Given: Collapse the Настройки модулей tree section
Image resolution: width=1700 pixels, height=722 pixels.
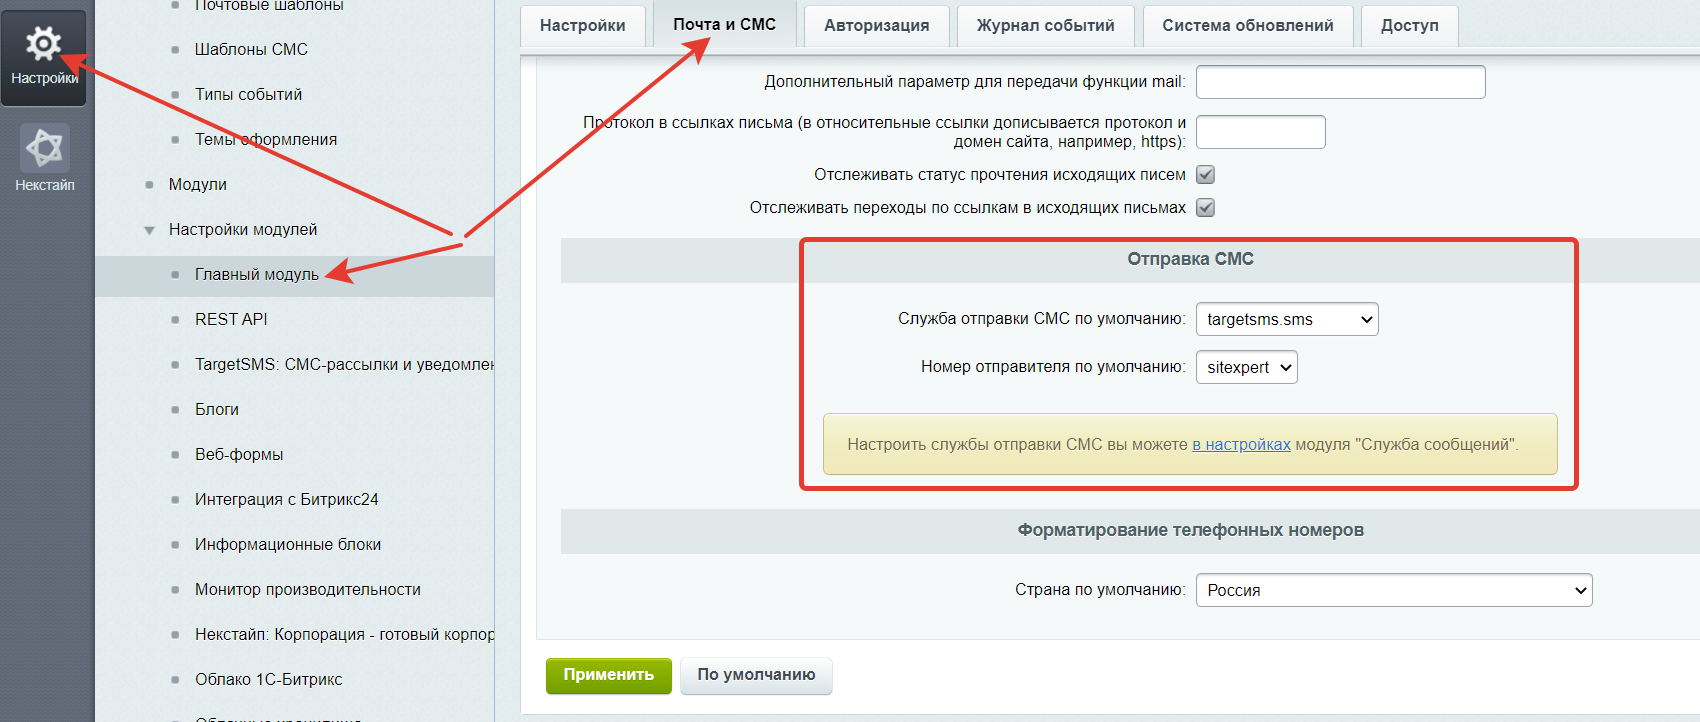Looking at the screenshot, I should [x=149, y=230].
